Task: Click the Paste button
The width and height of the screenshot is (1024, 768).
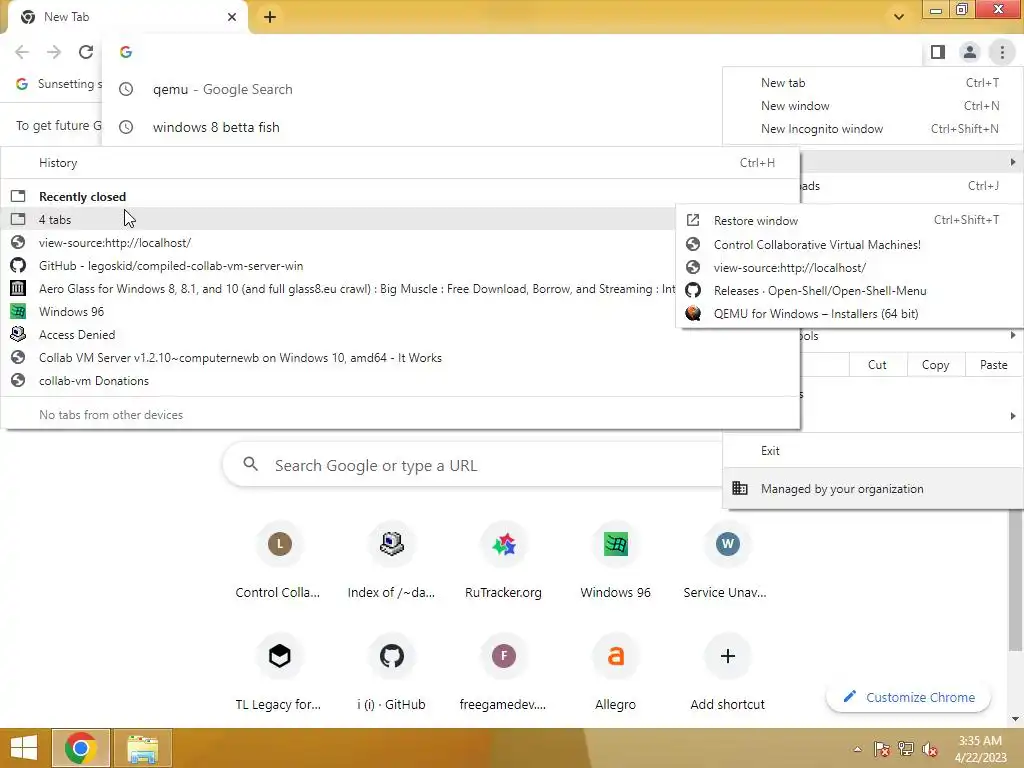Action: [993, 365]
